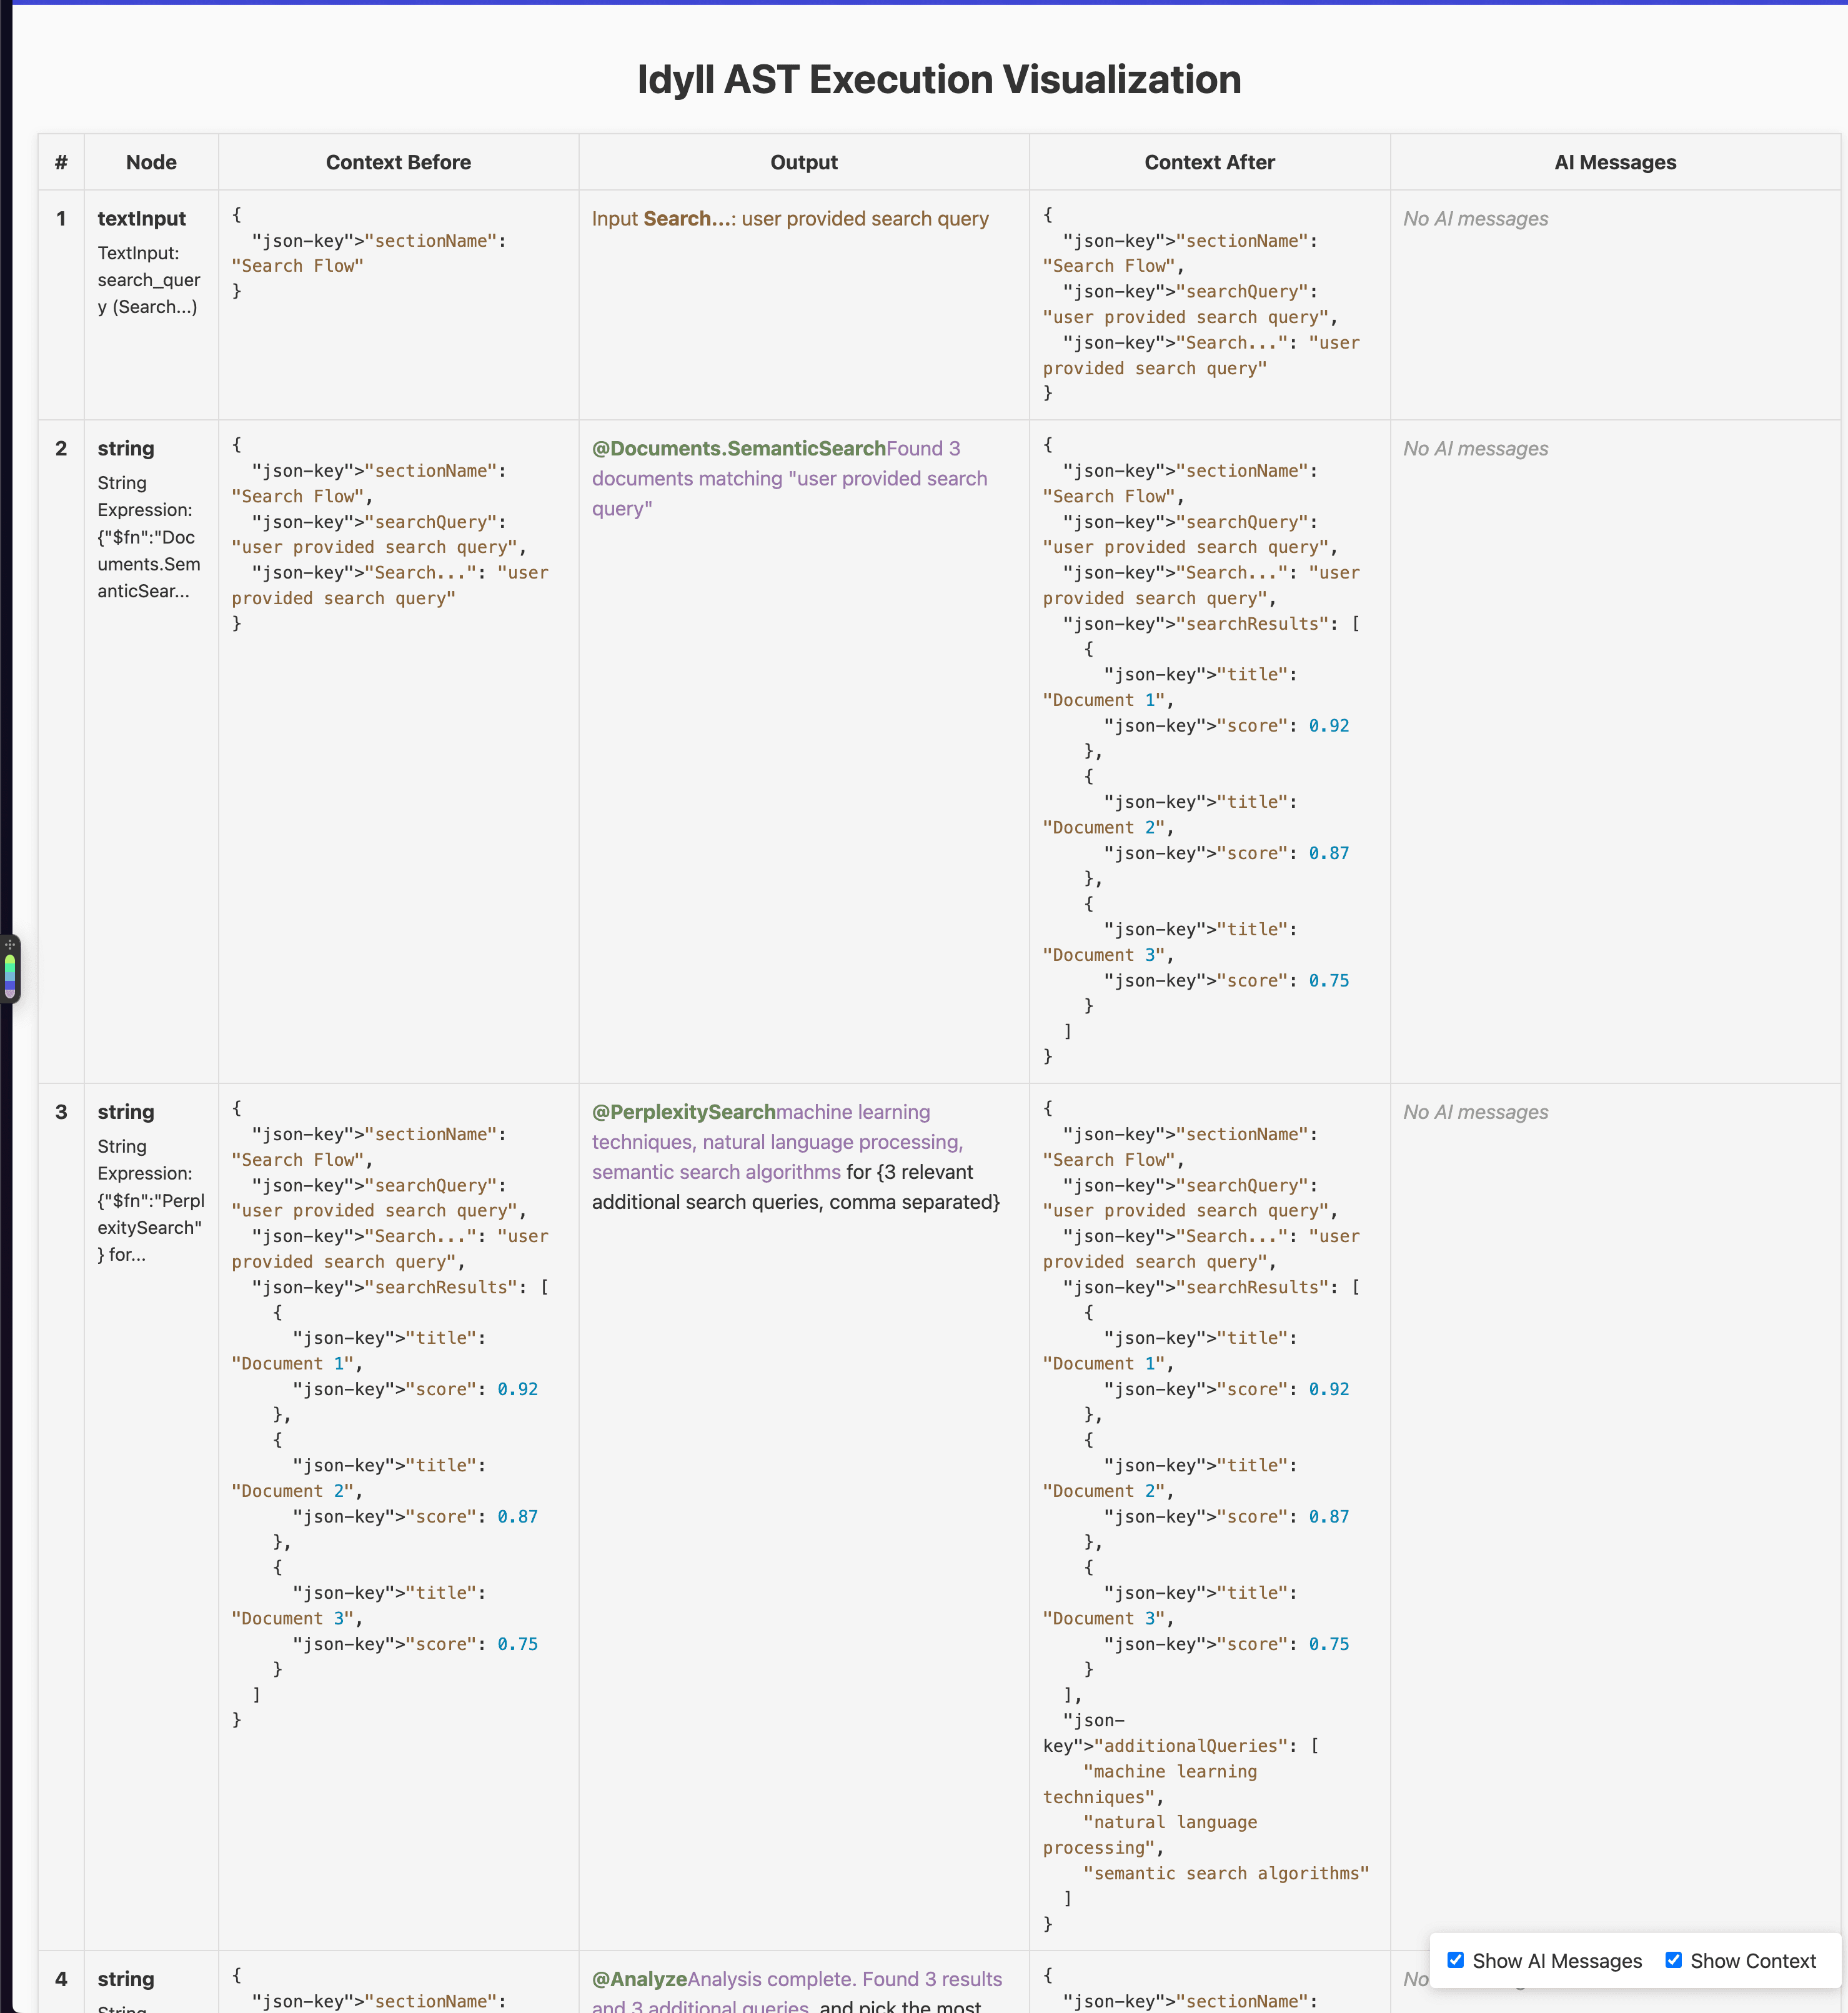Click 'TextInput: search_query (Search...)' description
This screenshot has width=1848, height=2013.
[149, 280]
